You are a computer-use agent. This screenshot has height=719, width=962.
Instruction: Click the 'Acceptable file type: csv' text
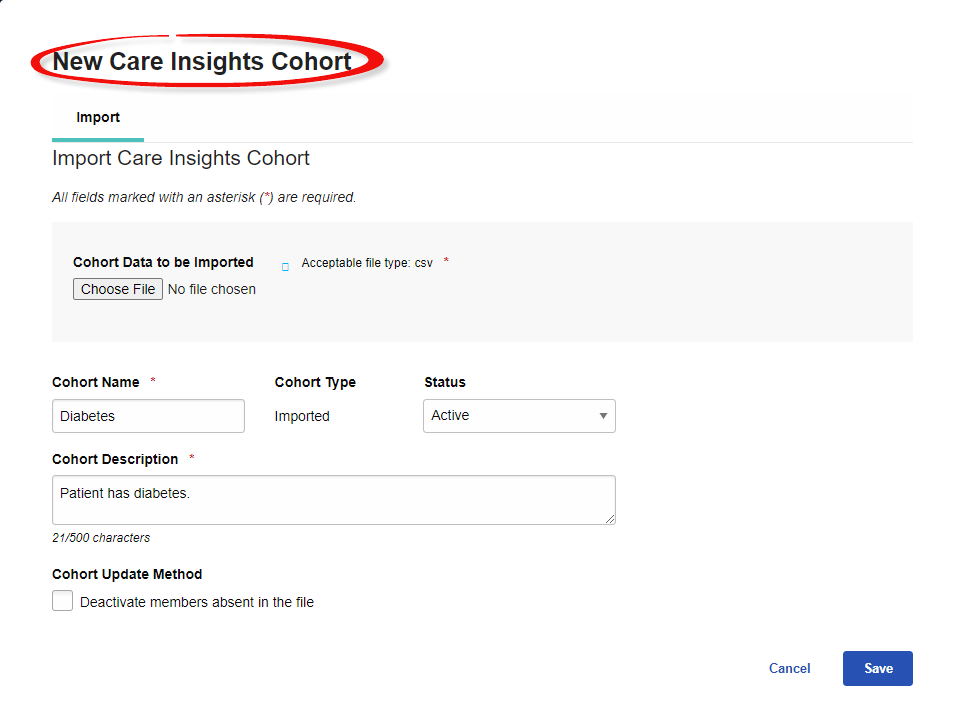pos(367,263)
